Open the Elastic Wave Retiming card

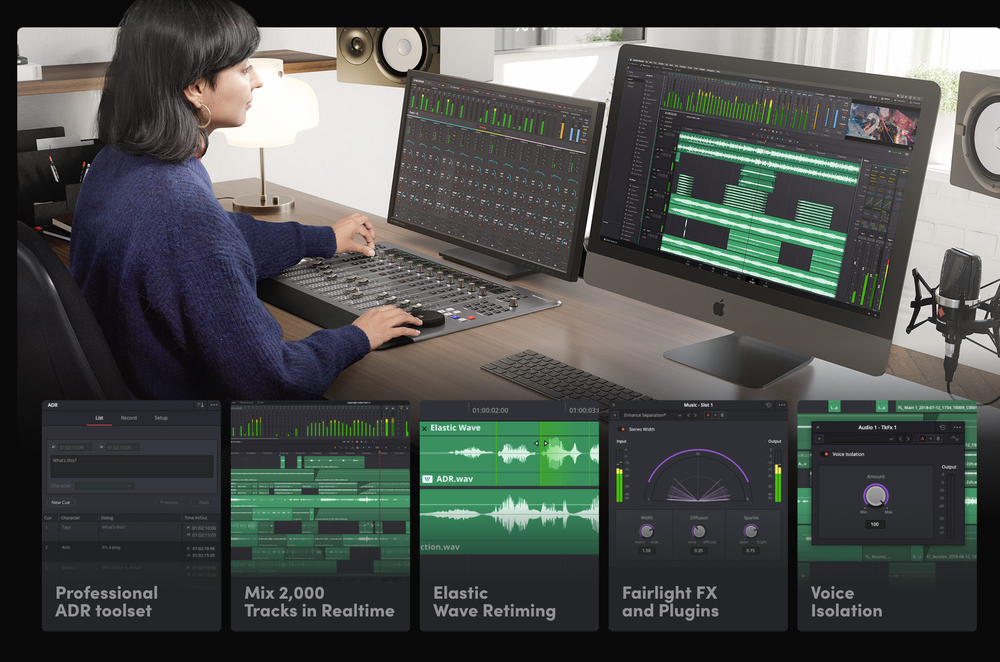[x=509, y=516]
